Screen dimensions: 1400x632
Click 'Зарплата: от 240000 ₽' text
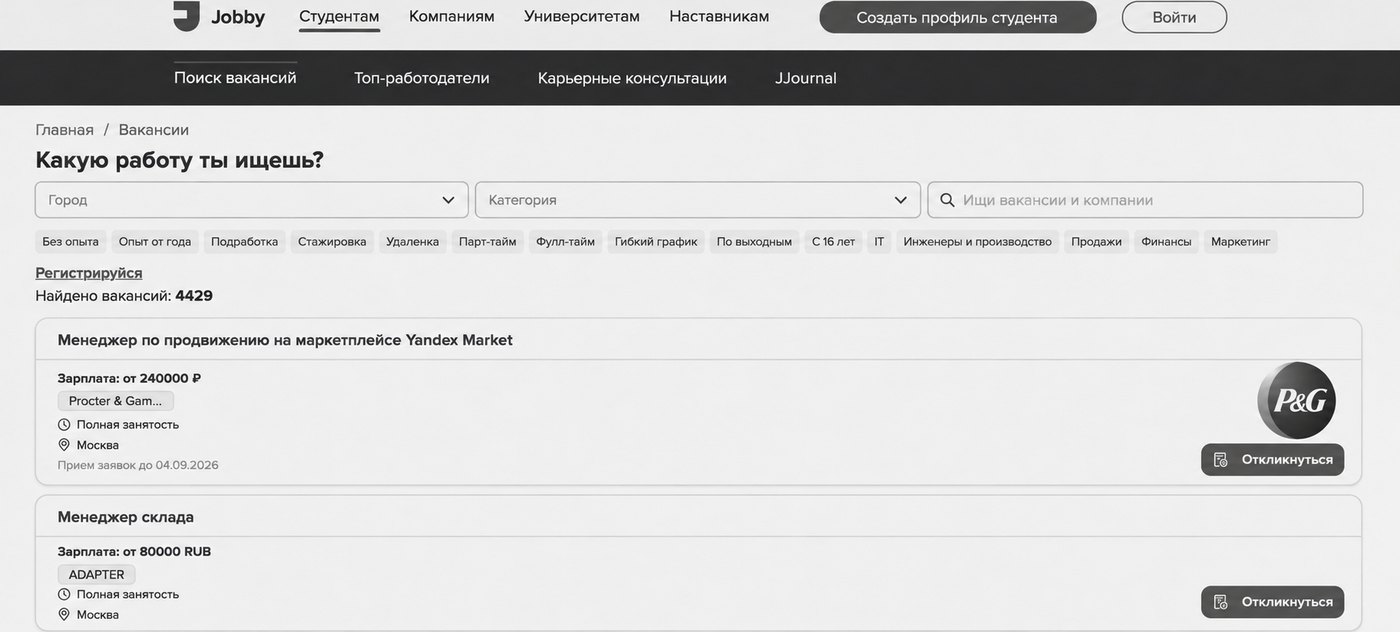[x=129, y=378]
